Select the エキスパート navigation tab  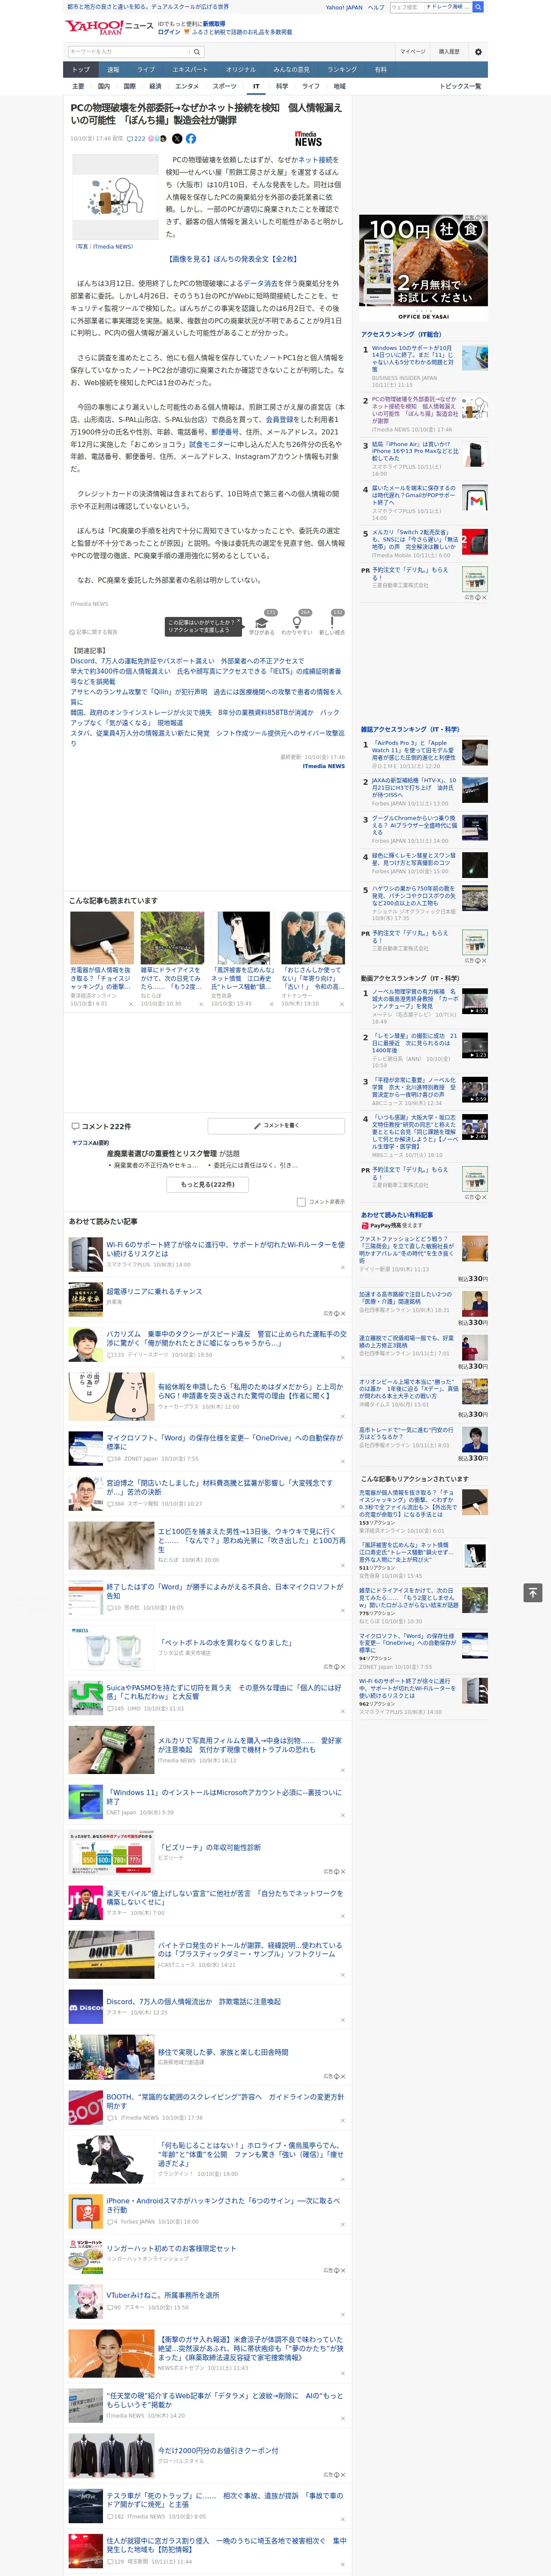190,69
